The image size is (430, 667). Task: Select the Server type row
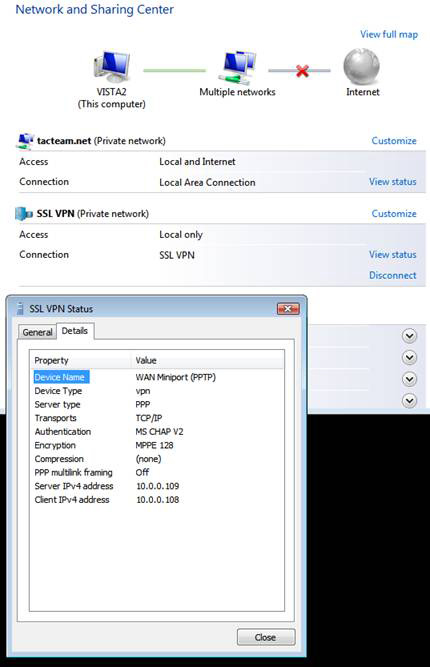point(157,405)
